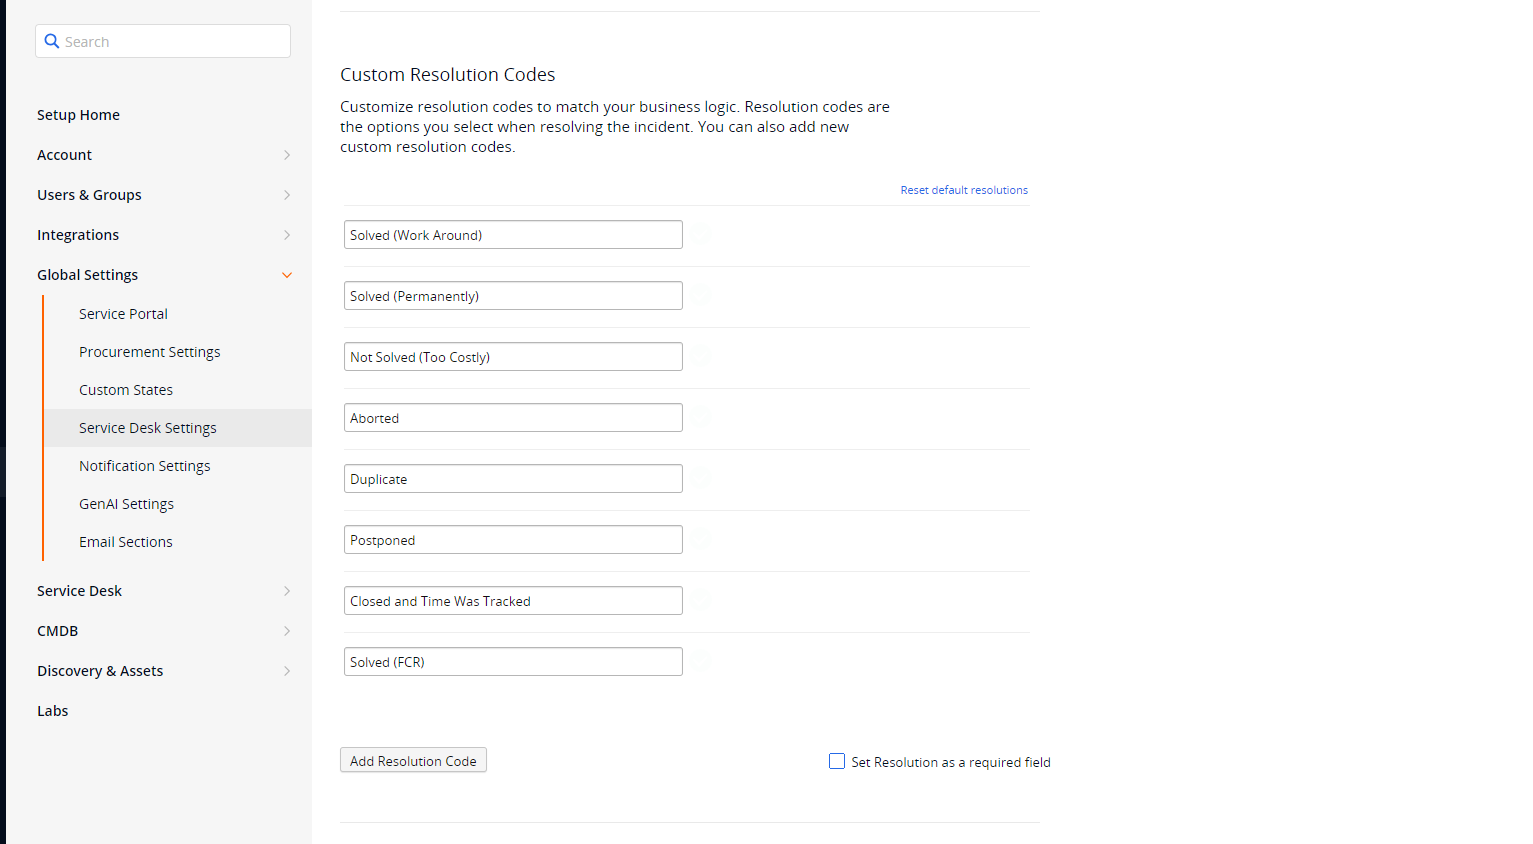This screenshot has width=1533, height=844.
Task: Click the search magnifier icon
Action: coord(52,41)
